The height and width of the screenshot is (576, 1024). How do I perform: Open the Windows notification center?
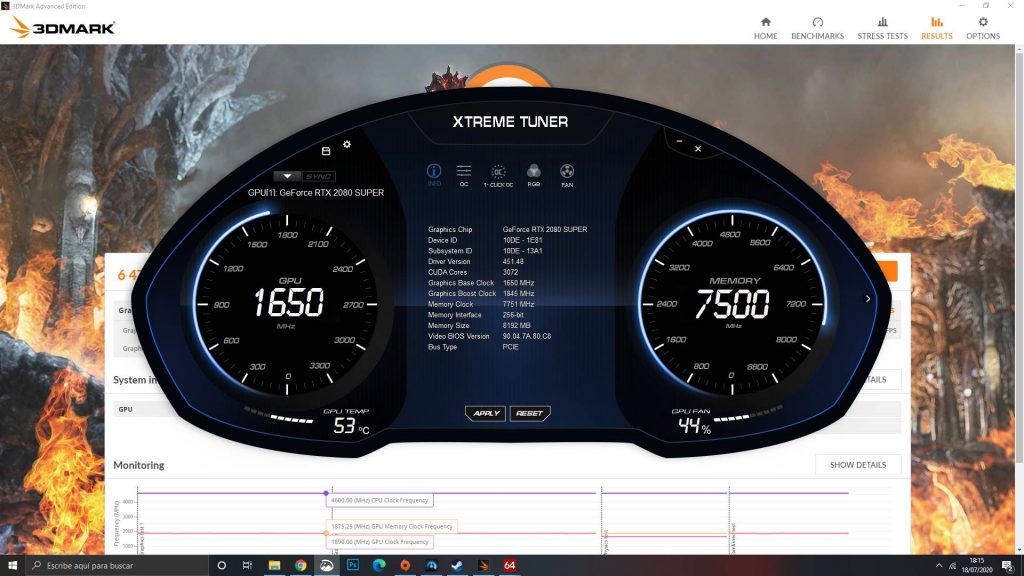pyautogui.click(x=1008, y=566)
